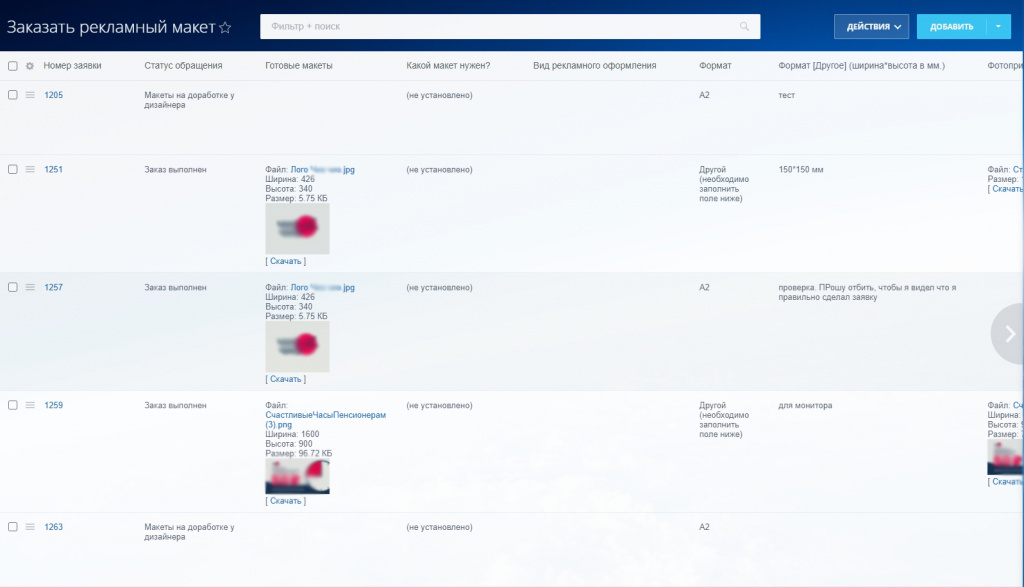Click Скачать under row 1259 layout

click(285, 501)
